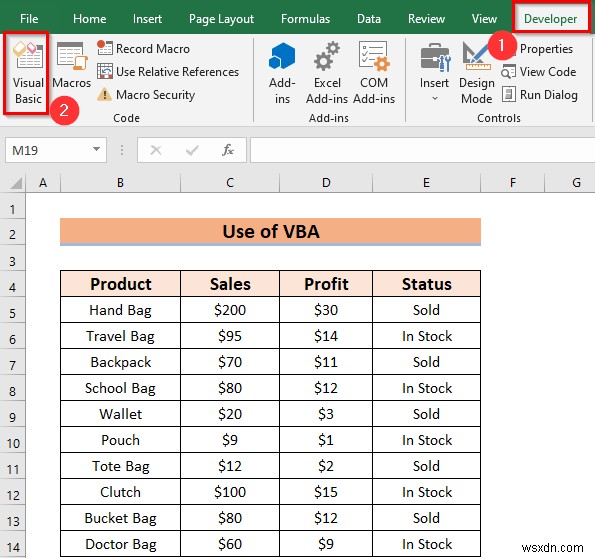
Task: Select the Travel Bag cell
Action: [x=120, y=336]
